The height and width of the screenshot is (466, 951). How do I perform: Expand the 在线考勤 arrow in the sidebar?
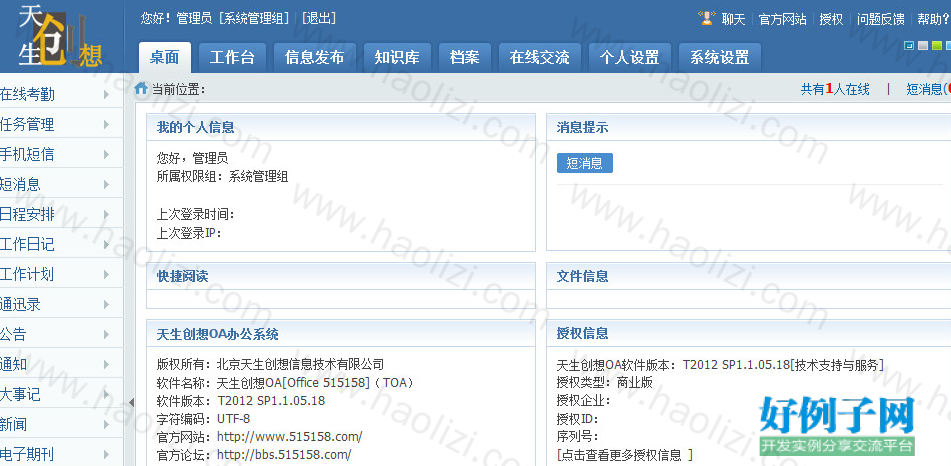[x=106, y=94]
